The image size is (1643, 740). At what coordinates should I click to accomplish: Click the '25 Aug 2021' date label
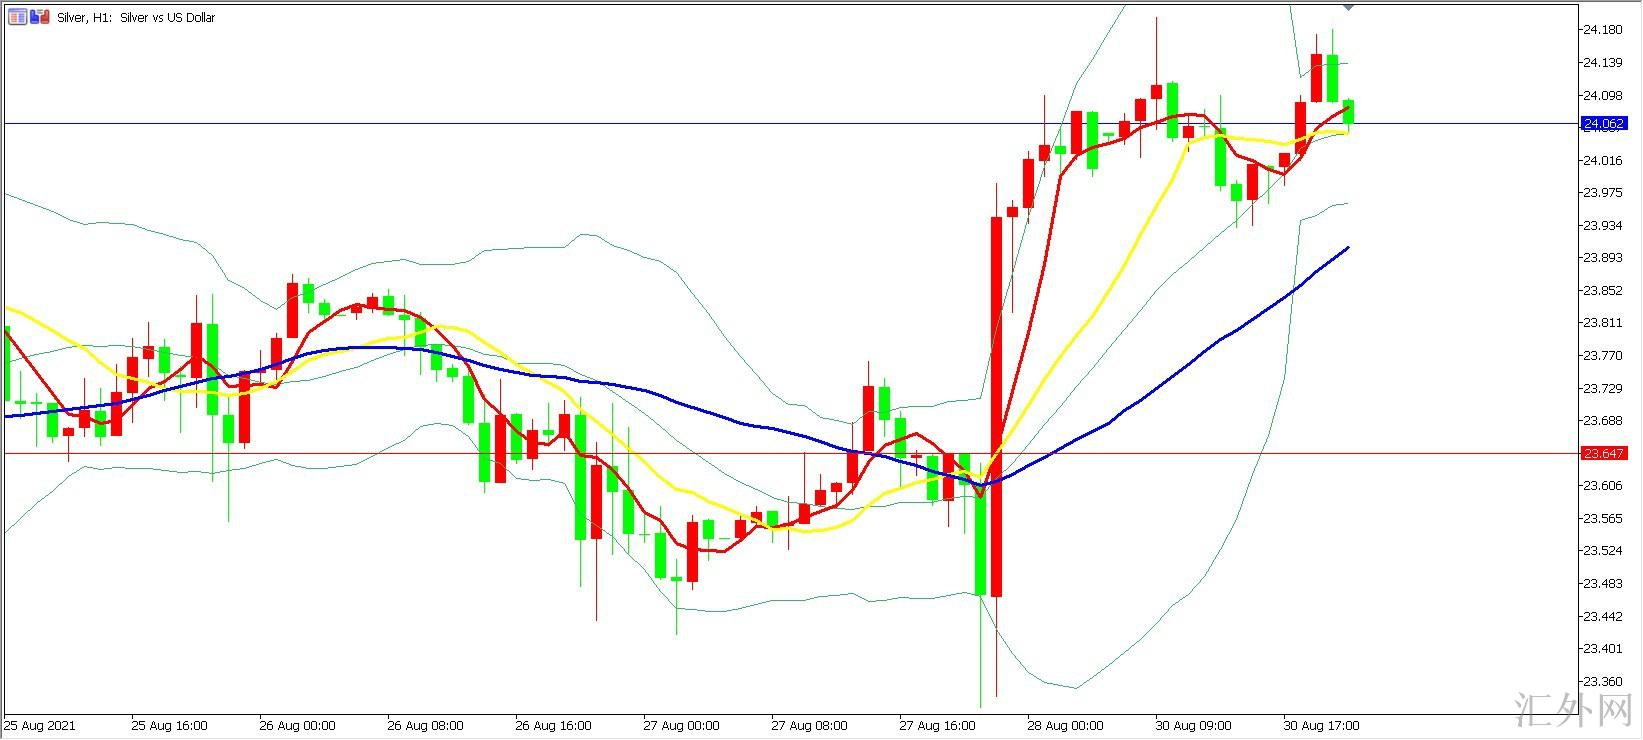40,725
